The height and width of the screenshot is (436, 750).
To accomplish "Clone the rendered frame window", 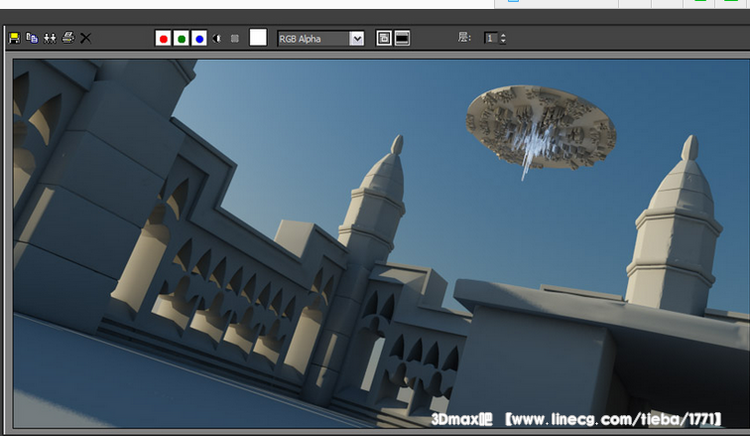I will pyautogui.click(x=50, y=38).
